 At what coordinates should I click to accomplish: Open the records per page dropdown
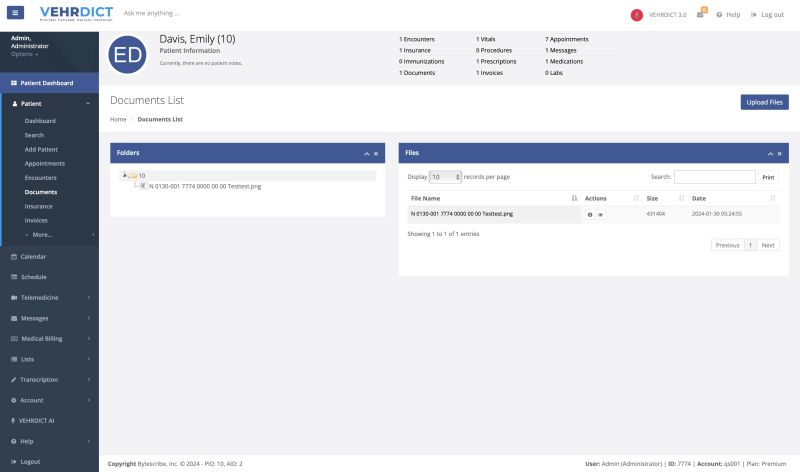pos(445,177)
